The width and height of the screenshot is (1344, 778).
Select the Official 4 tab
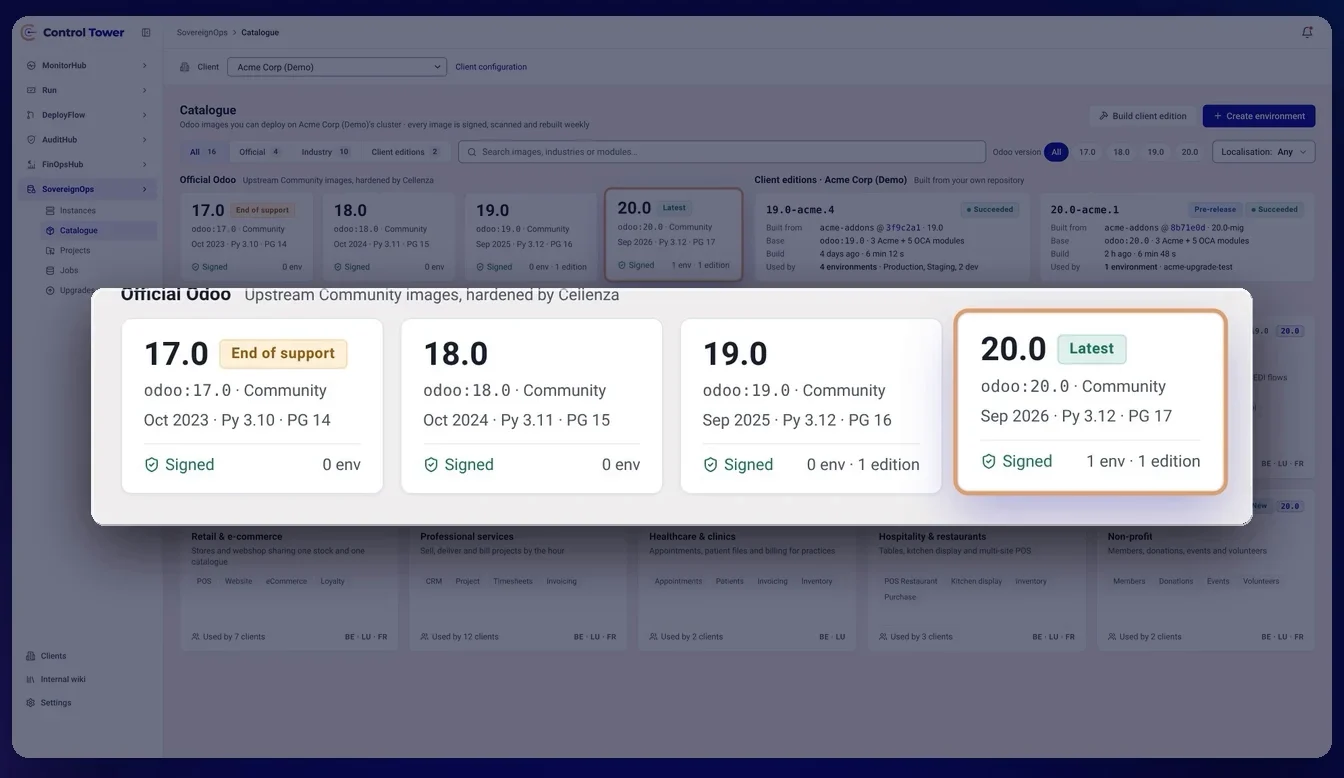[x=260, y=152]
